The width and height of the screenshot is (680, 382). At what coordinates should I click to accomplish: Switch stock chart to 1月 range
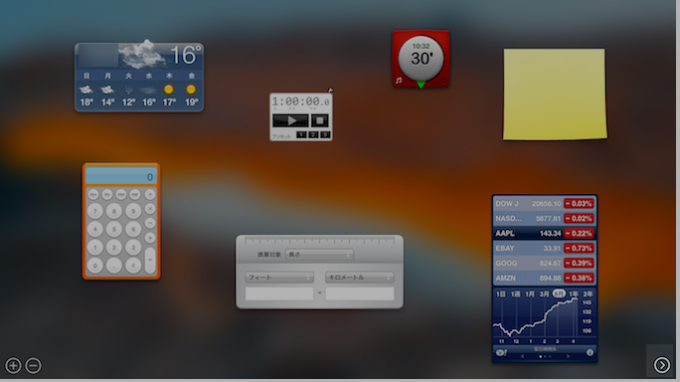click(530, 294)
